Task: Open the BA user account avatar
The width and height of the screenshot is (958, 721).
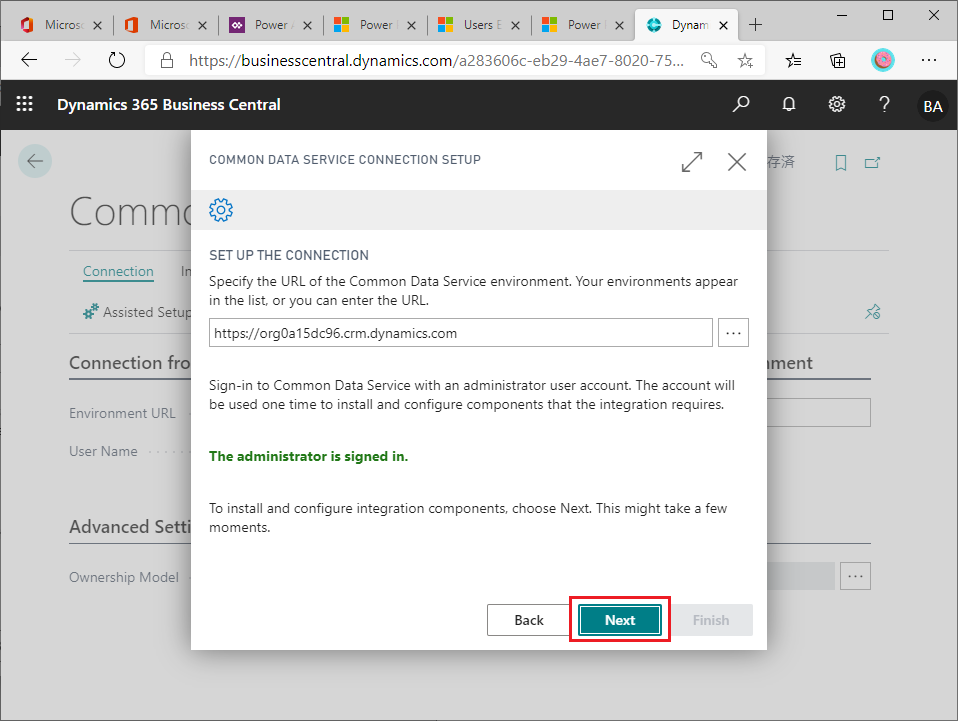Action: click(932, 106)
